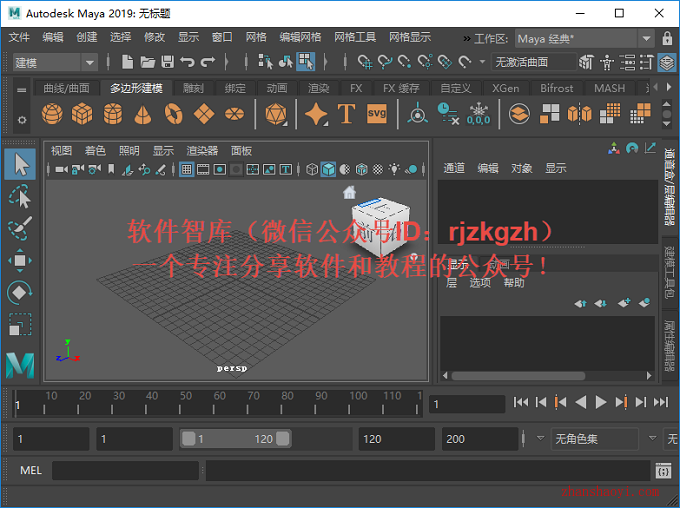Open the 编辑网格 menu
Image resolution: width=680 pixels, height=508 pixels.
click(300, 38)
